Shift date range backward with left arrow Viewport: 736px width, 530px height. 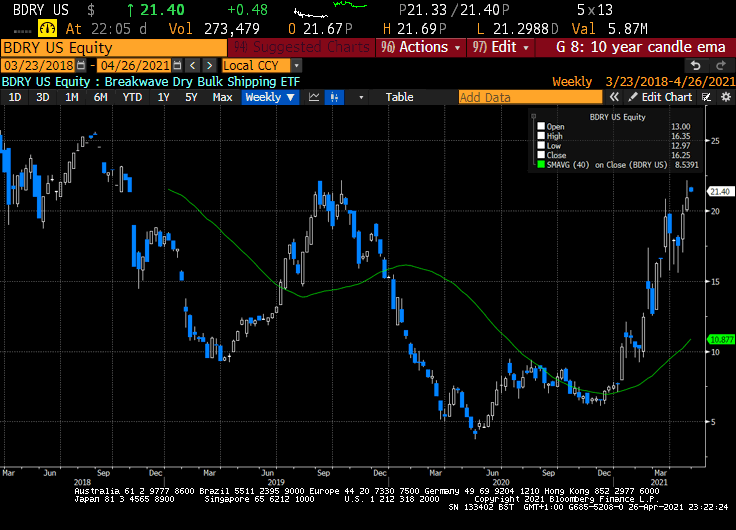click(x=192, y=65)
